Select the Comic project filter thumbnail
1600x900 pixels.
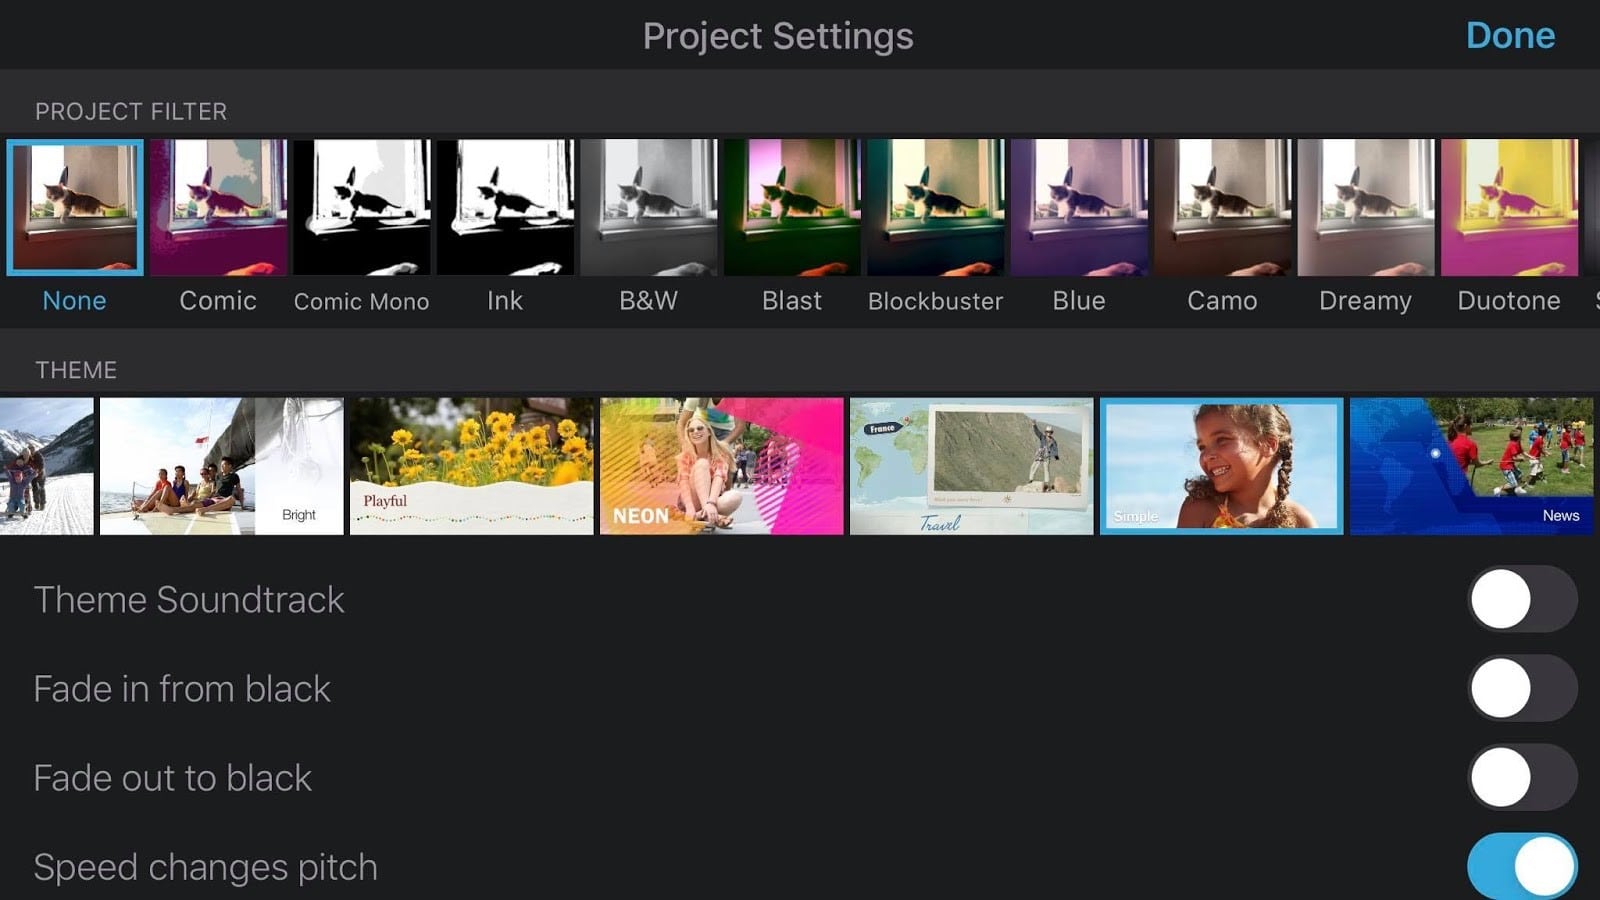218,207
